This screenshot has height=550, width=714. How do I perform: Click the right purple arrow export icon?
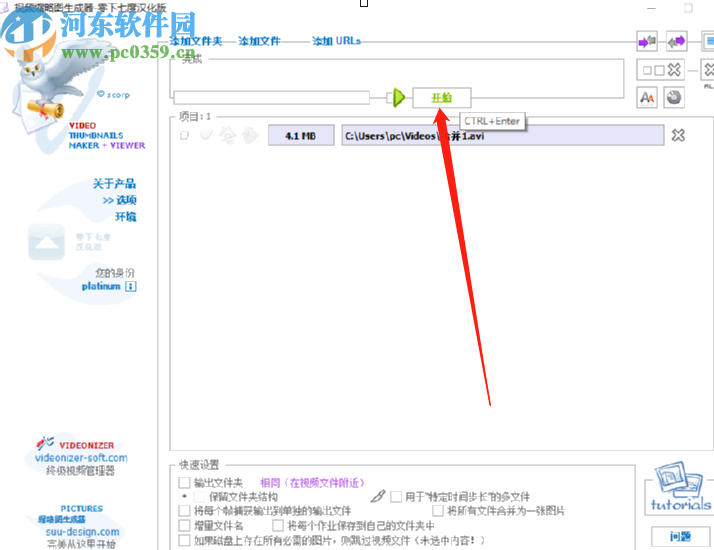[676, 42]
